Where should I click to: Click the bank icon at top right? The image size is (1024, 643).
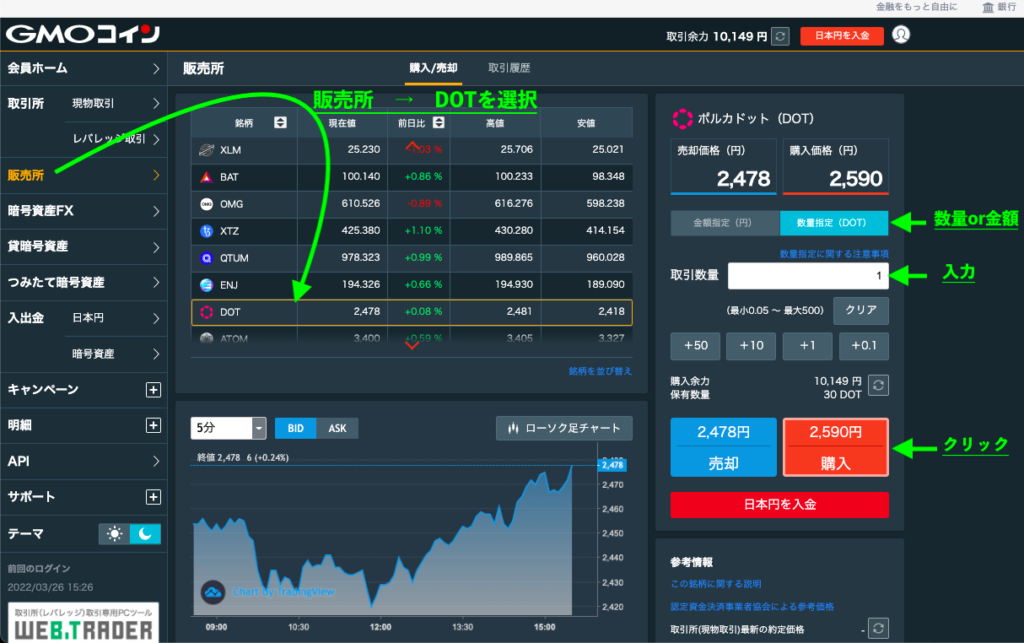[x=988, y=7]
